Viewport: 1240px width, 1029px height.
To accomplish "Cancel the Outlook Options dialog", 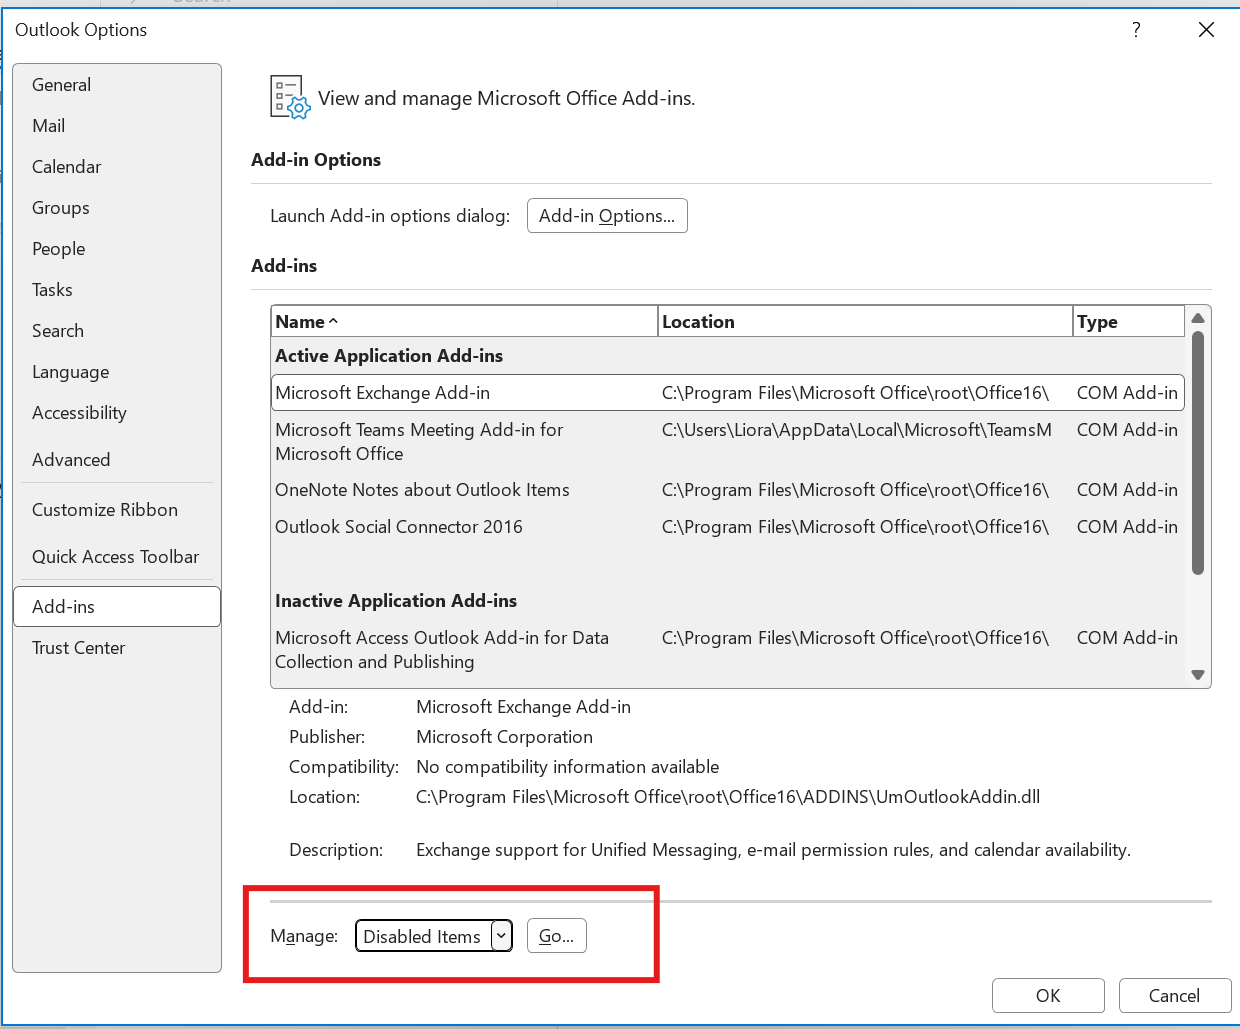I will [1175, 996].
